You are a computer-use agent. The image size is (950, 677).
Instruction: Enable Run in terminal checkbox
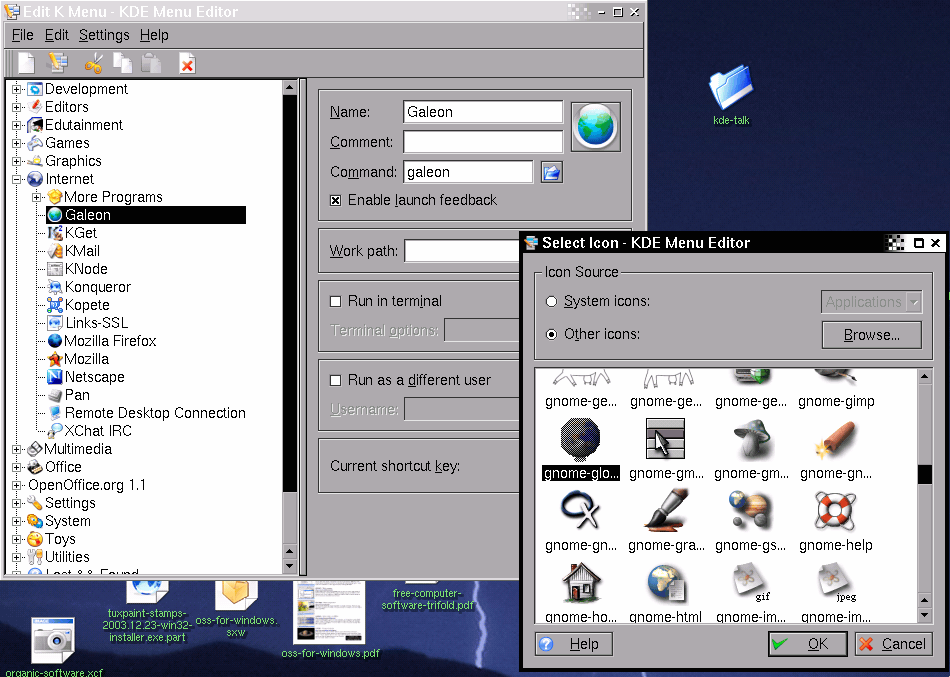pos(335,301)
